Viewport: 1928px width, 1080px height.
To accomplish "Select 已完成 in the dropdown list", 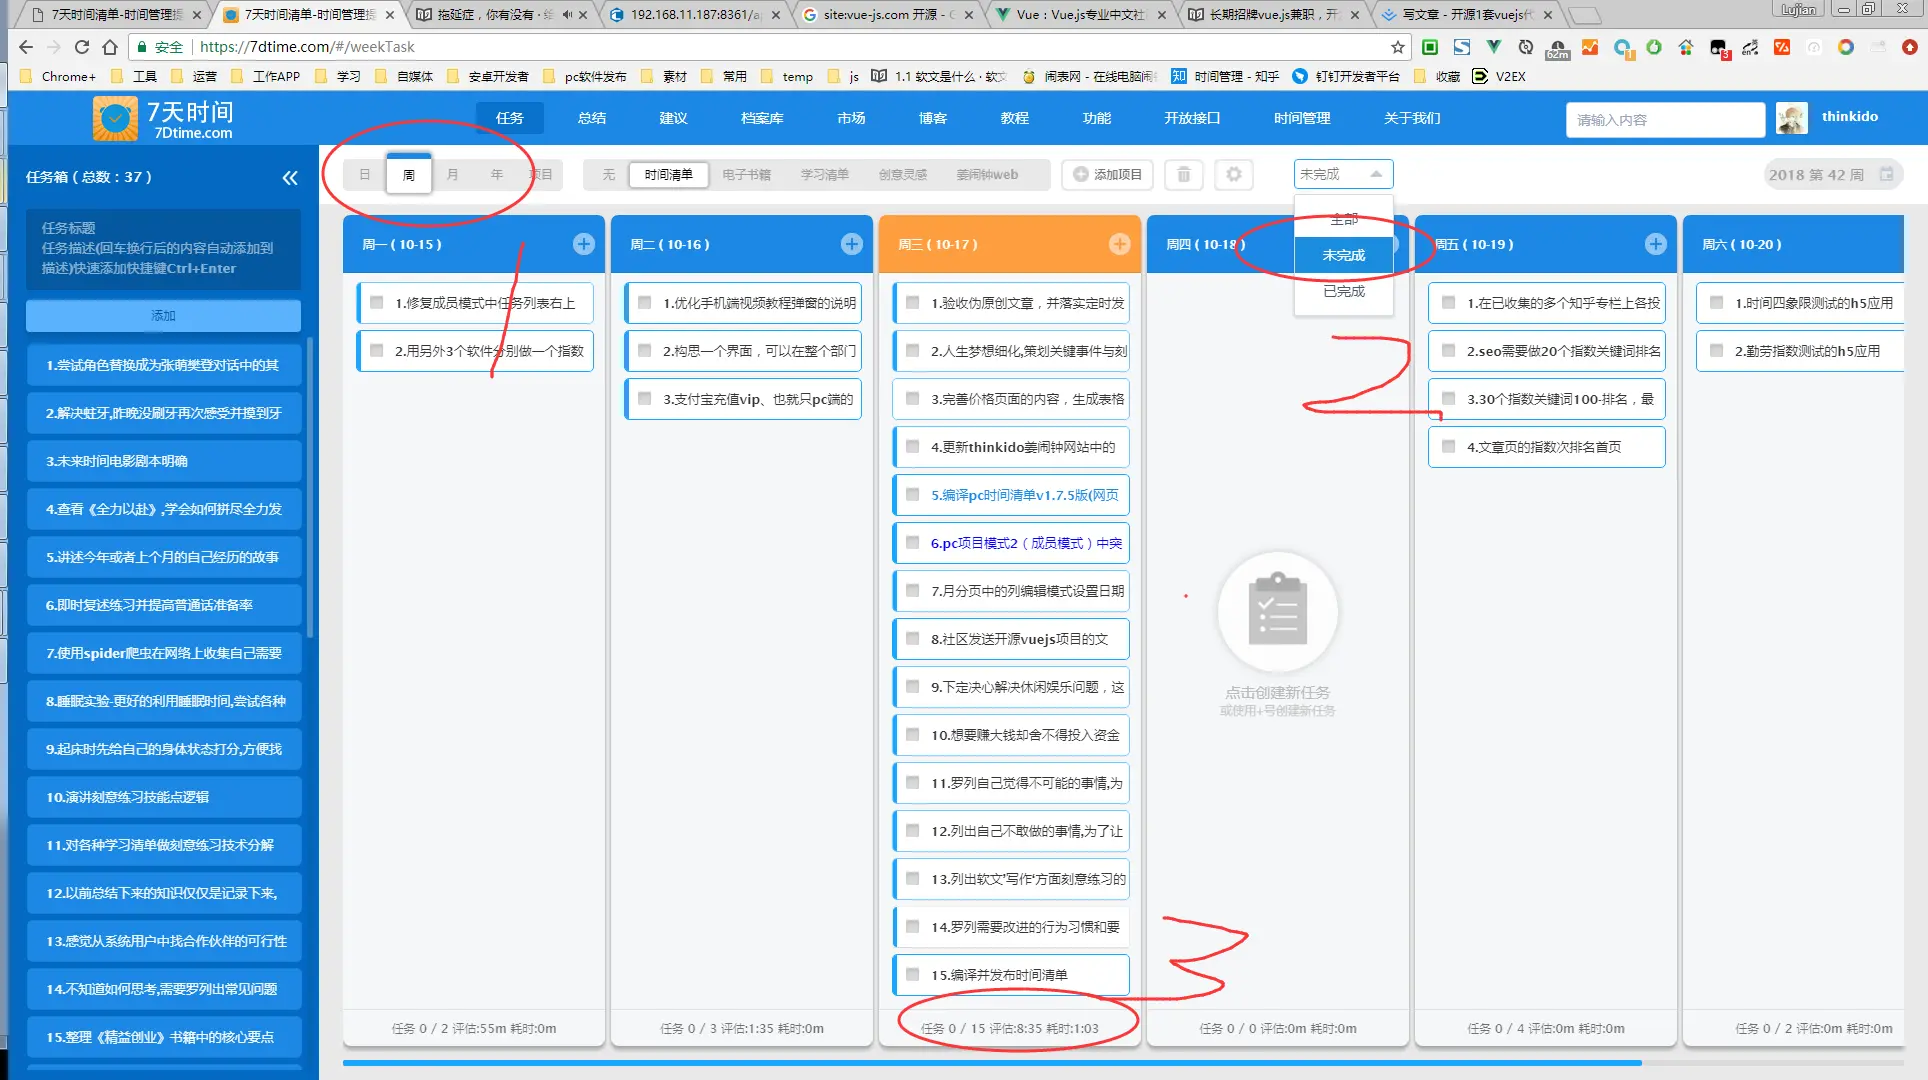I will 1343,291.
